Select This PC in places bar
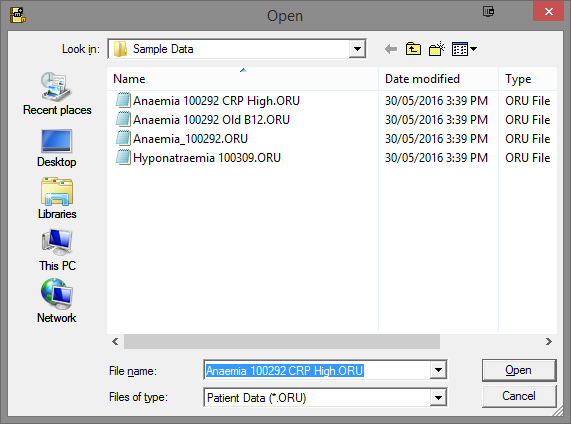 [x=57, y=250]
